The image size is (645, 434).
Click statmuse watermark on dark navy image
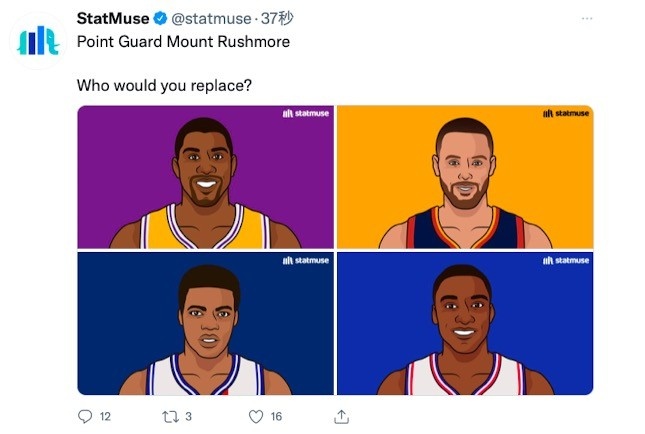305,260
